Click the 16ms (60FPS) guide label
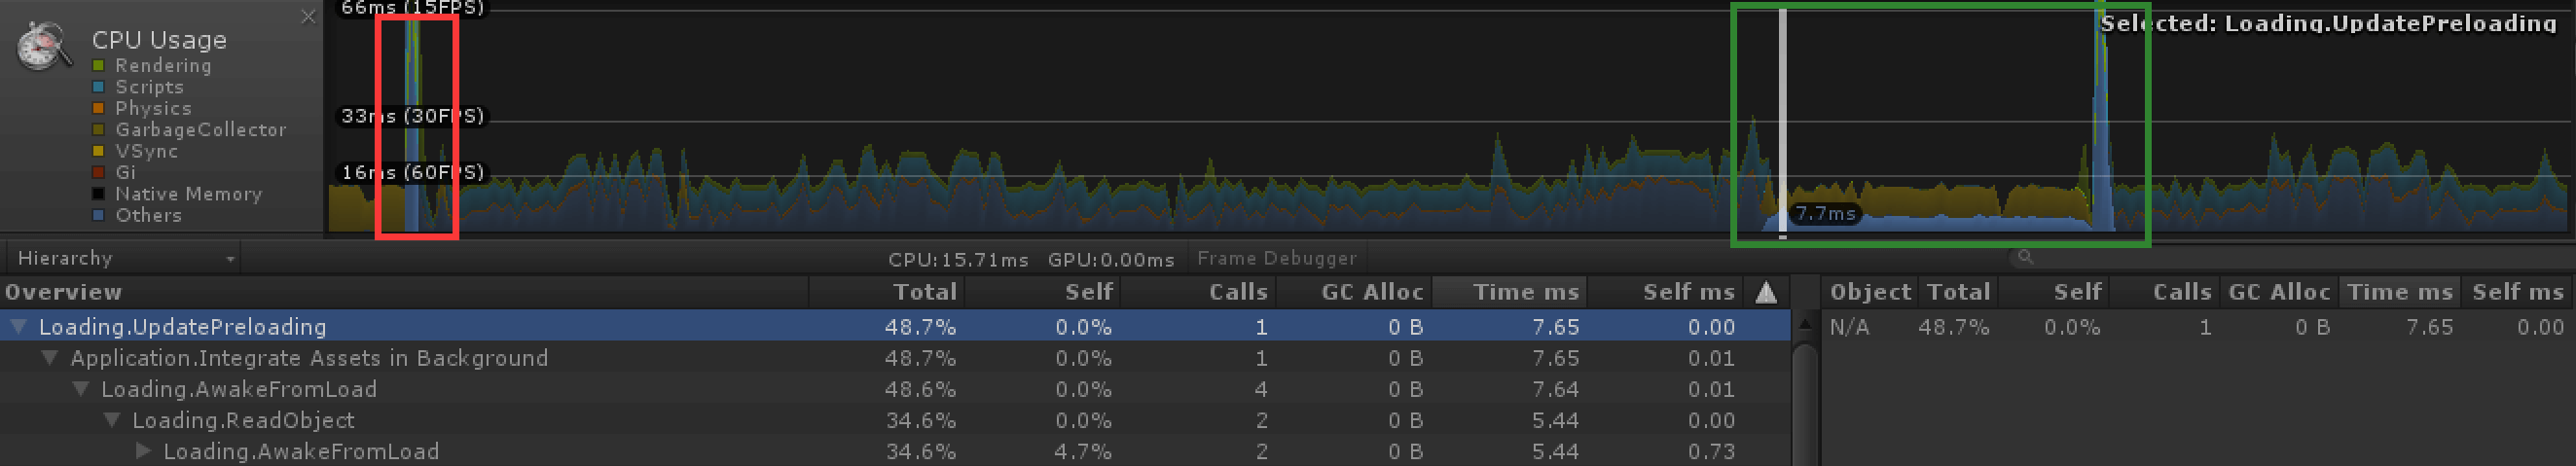Image resolution: width=2576 pixels, height=466 pixels. [412, 172]
